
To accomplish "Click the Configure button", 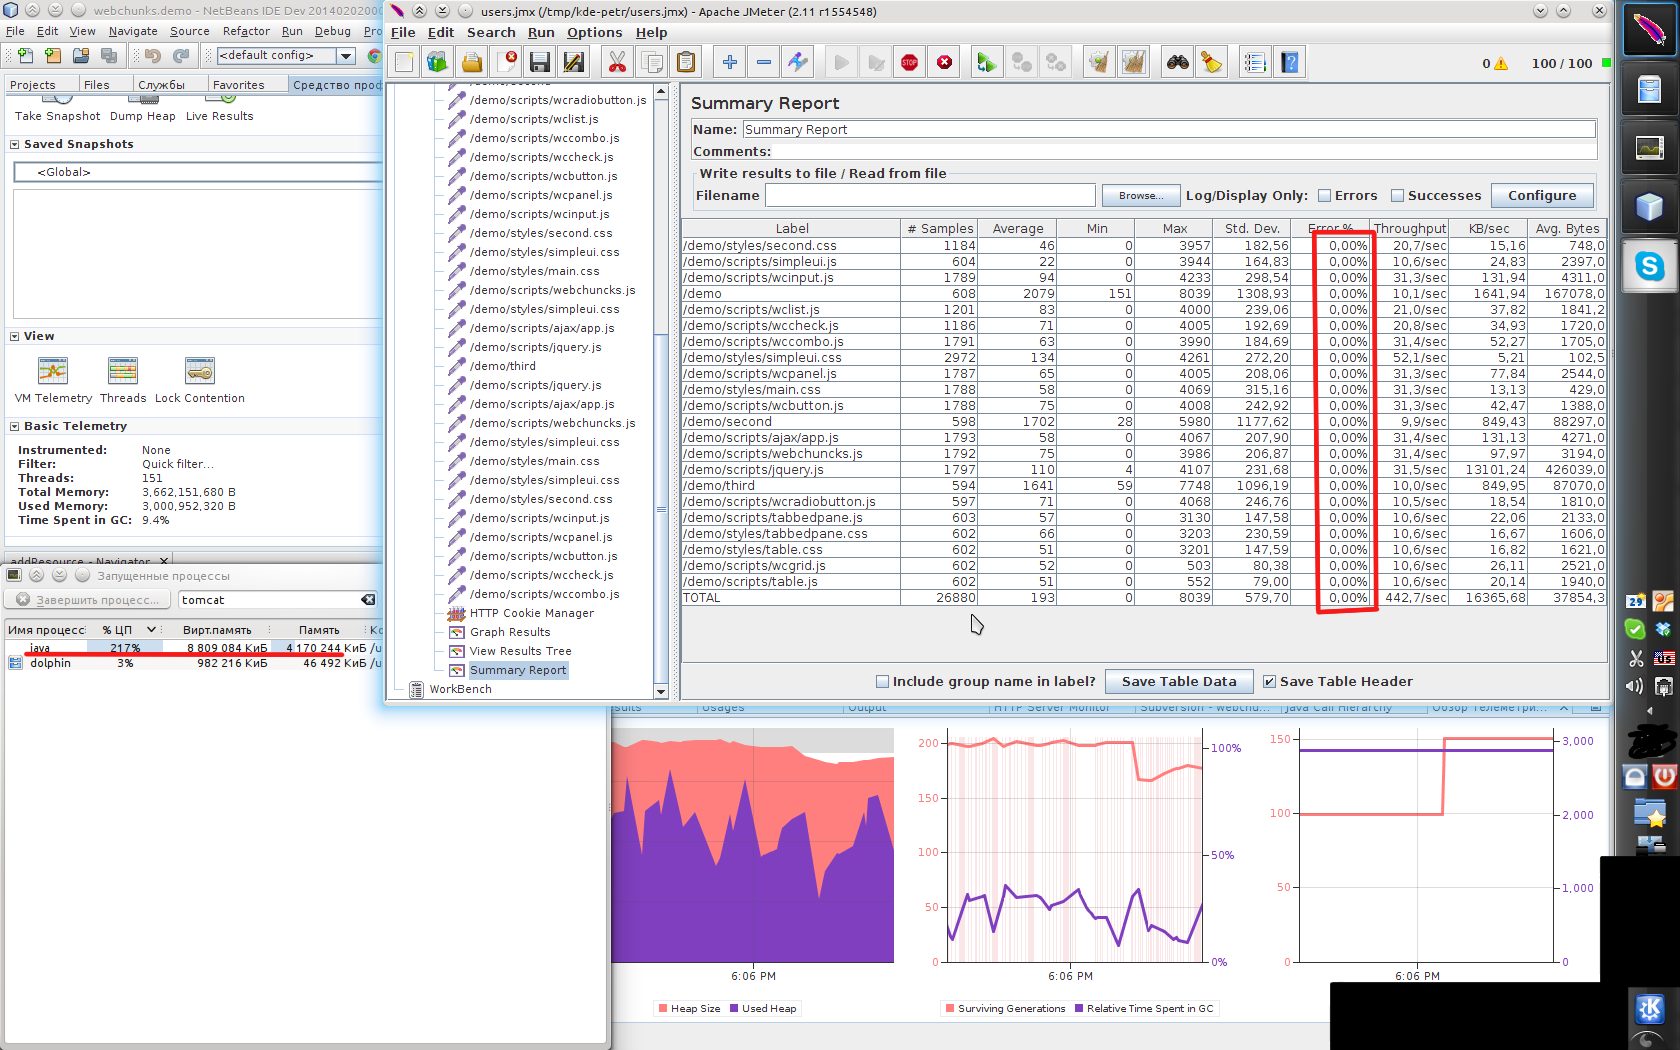I will click(1541, 196).
